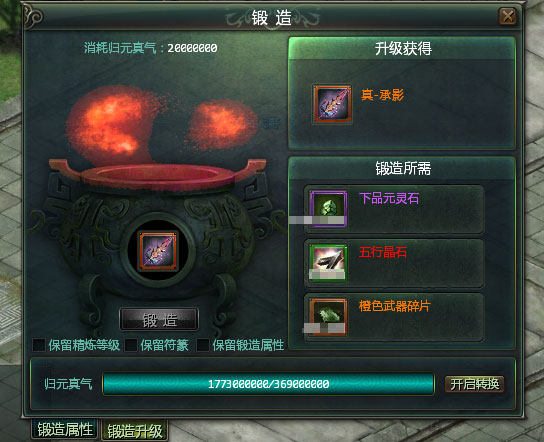The height and width of the screenshot is (442, 544).
Task: Click the 下品元灵石 green stone icon
Action: [328, 209]
